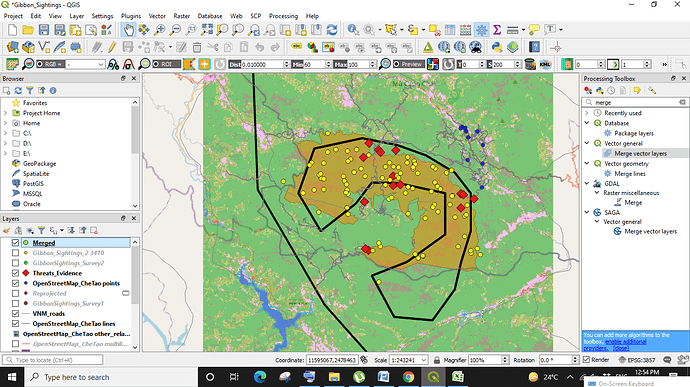The height and width of the screenshot is (387, 690).
Task: Click the Identify Features tool
Action: [352, 30]
